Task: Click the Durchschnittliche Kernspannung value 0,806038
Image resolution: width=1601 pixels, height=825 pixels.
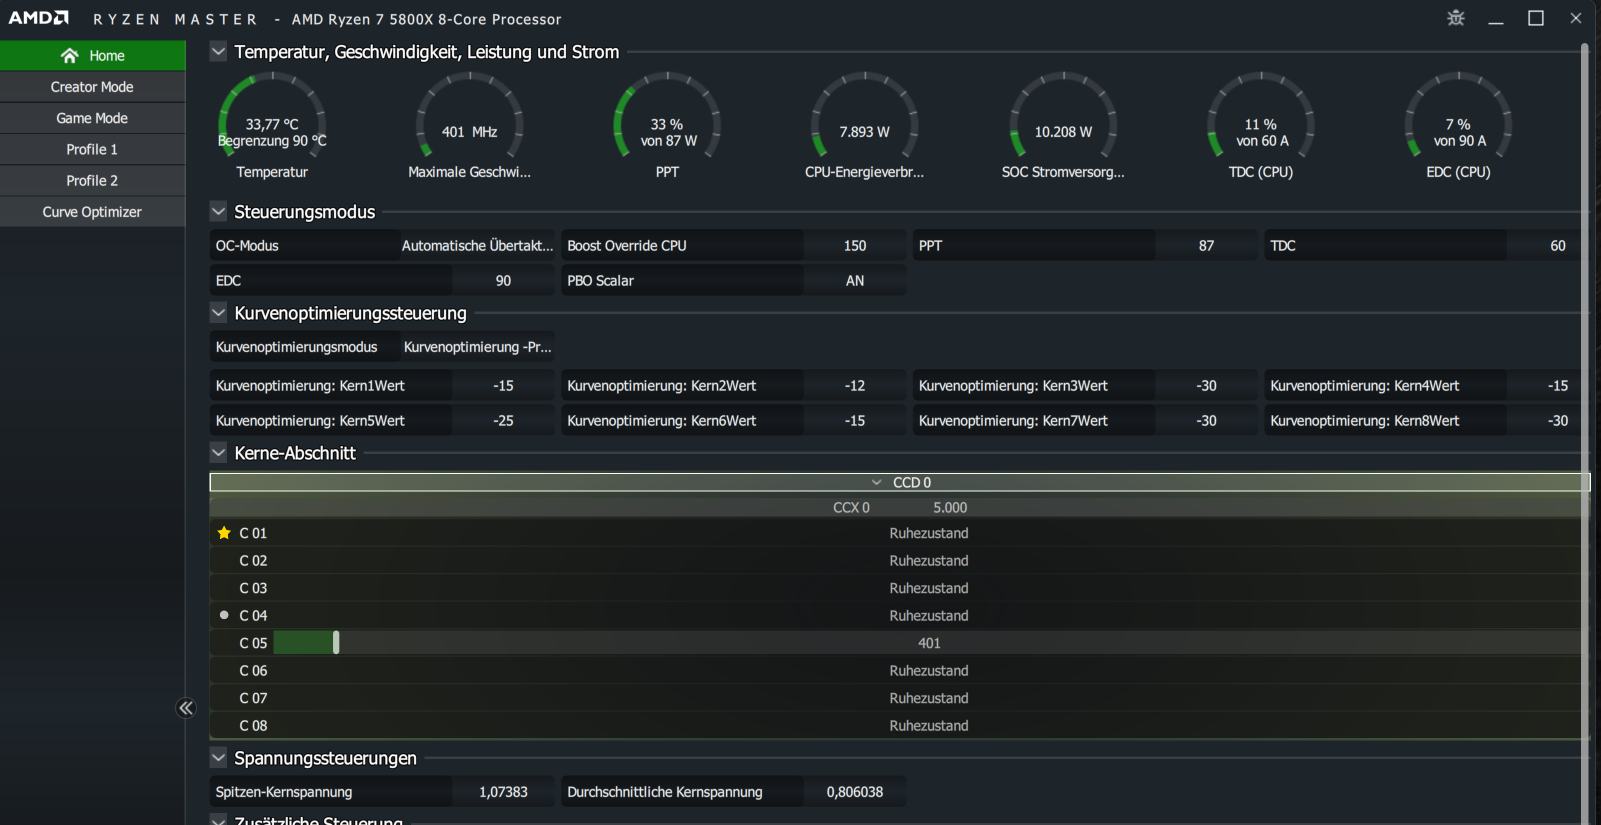Action: 854,792
